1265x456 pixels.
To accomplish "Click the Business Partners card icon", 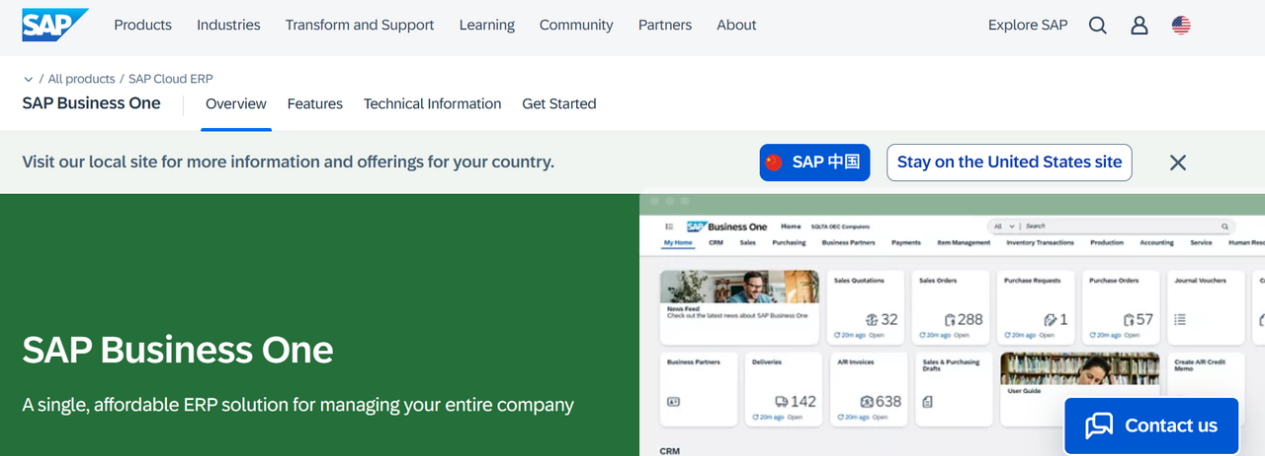I will pos(674,401).
